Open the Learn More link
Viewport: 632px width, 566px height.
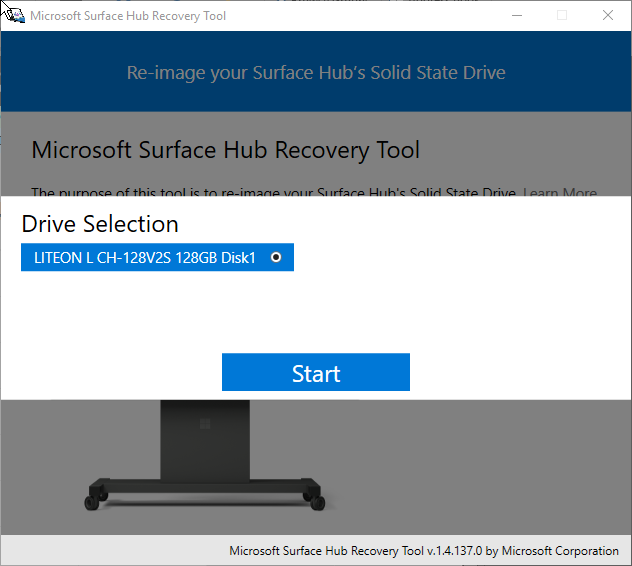coord(560,192)
